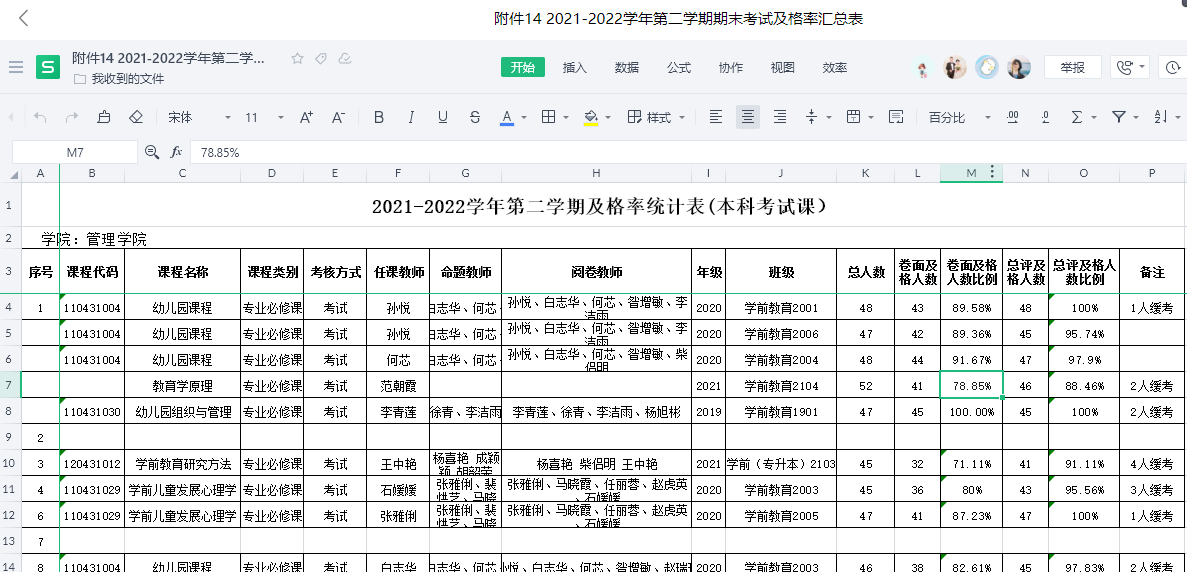Set vertical alignment
1187x572 pixels.
point(812,117)
